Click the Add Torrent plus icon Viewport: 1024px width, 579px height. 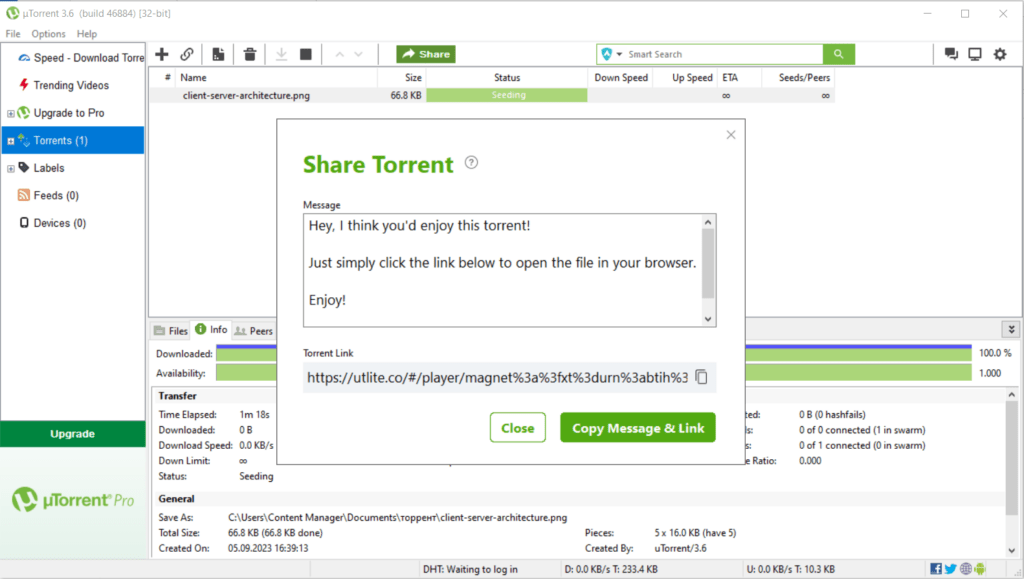(x=161, y=54)
